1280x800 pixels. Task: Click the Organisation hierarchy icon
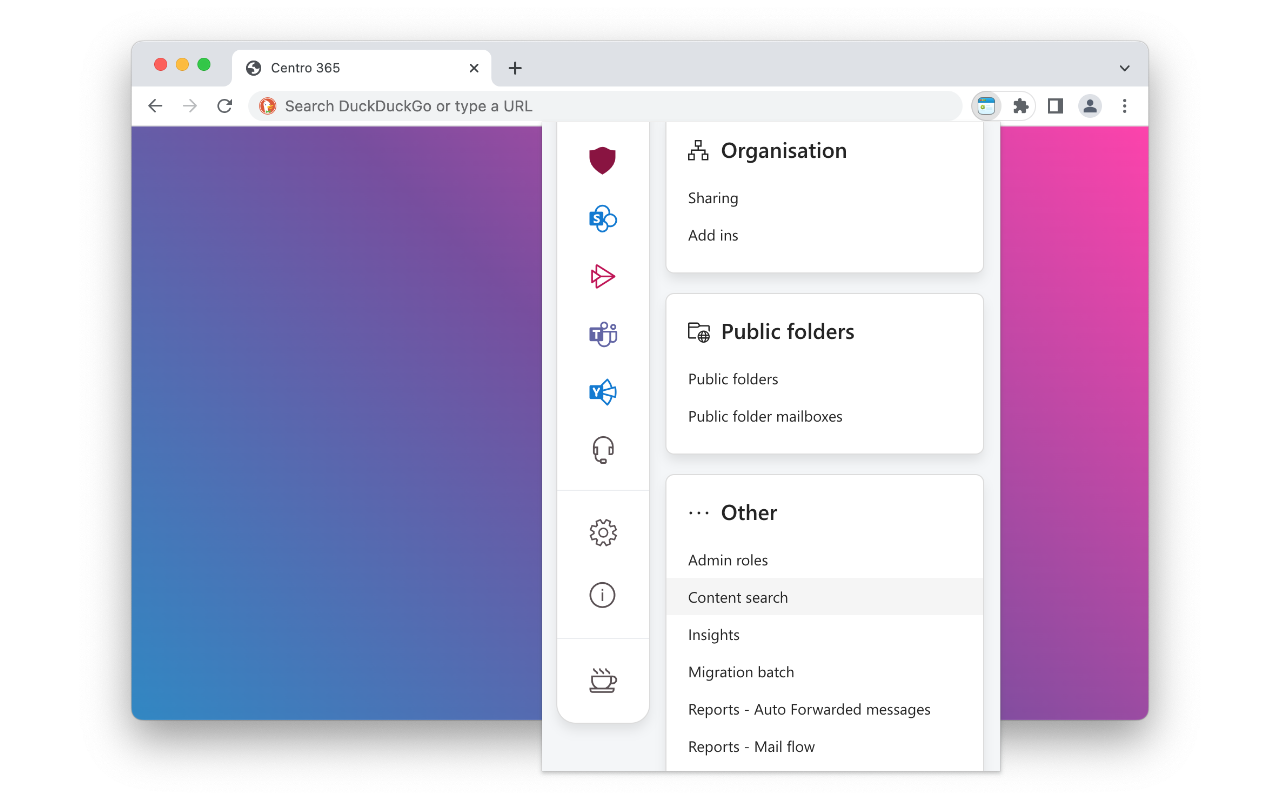(698, 151)
